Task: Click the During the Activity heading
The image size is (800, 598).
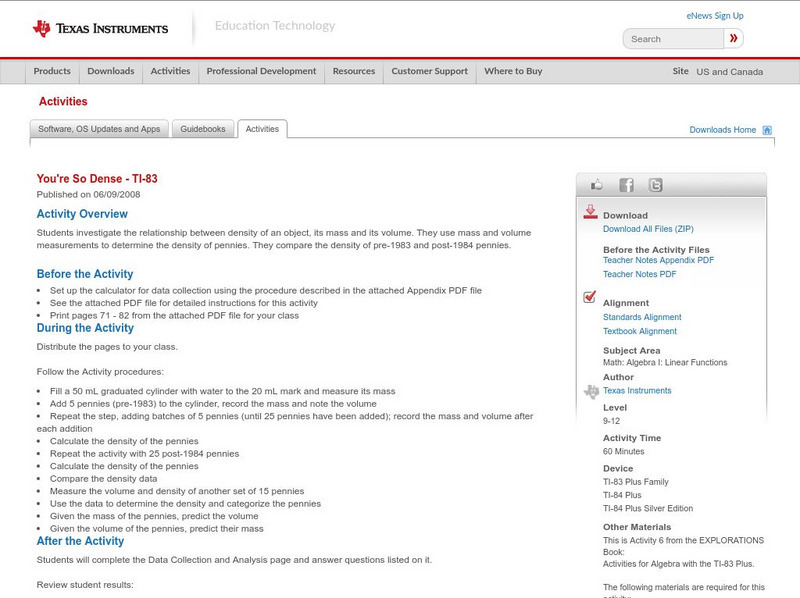Action: [x=85, y=328]
